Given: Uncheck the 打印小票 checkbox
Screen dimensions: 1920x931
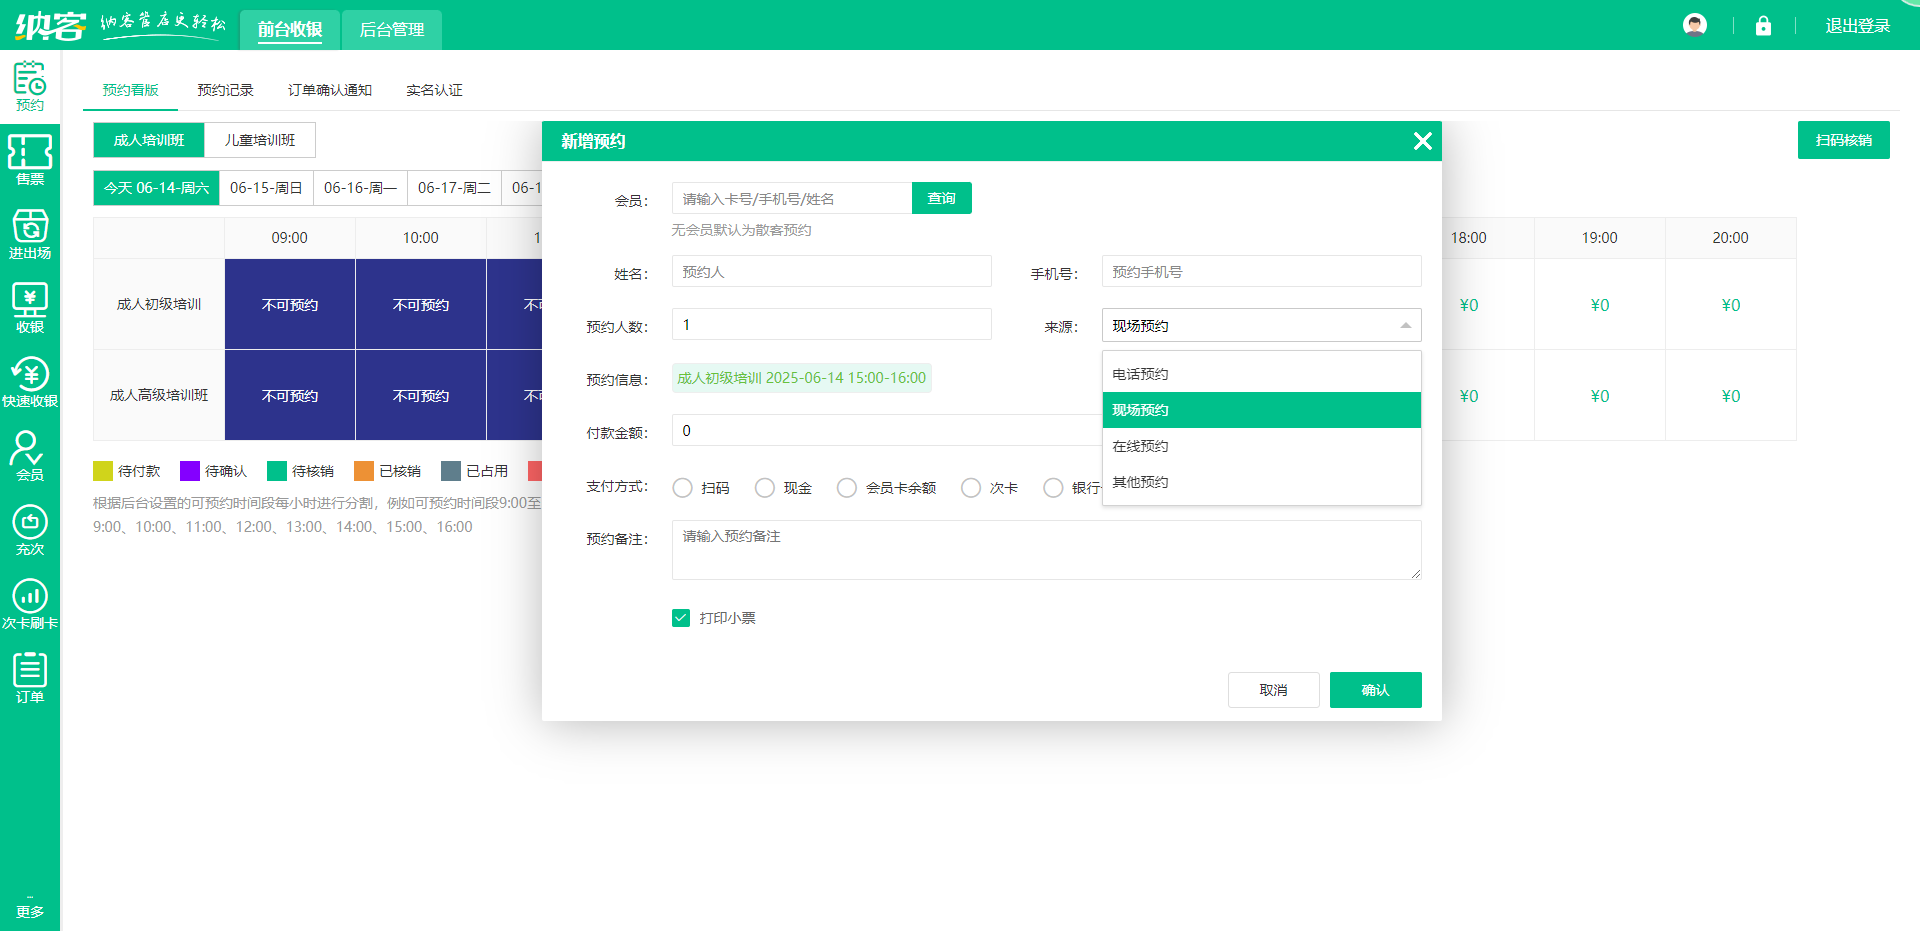Looking at the screenshot, I should 681,618.
